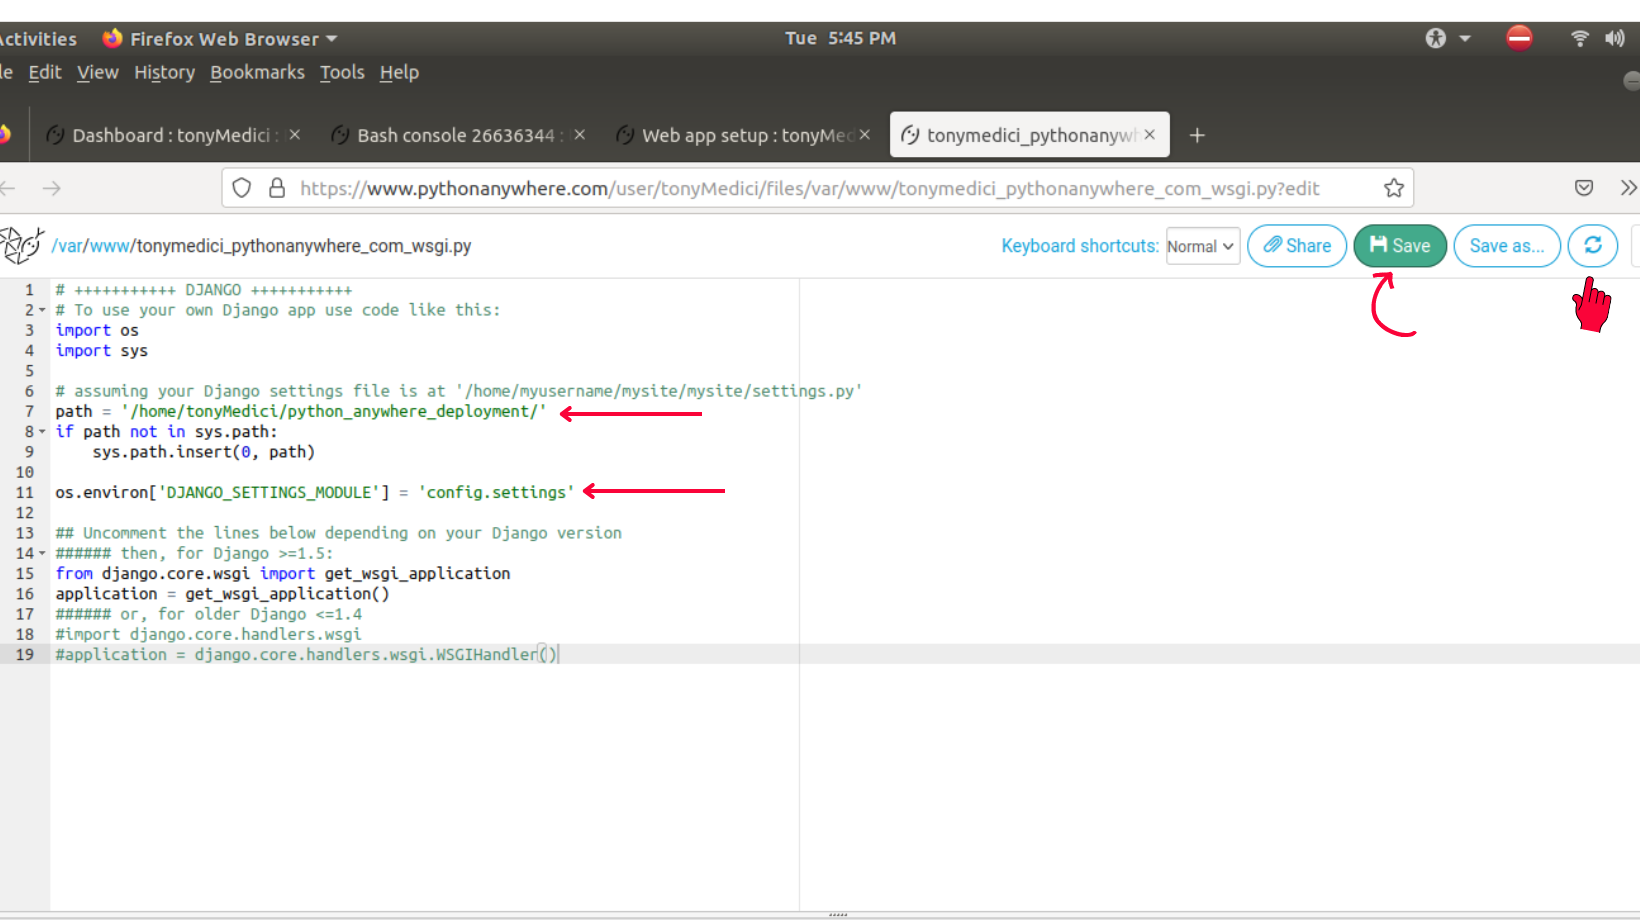This screenshot has height=924, width=1640.
Task: Click the shield tracking protection icon
Action: 241,188
